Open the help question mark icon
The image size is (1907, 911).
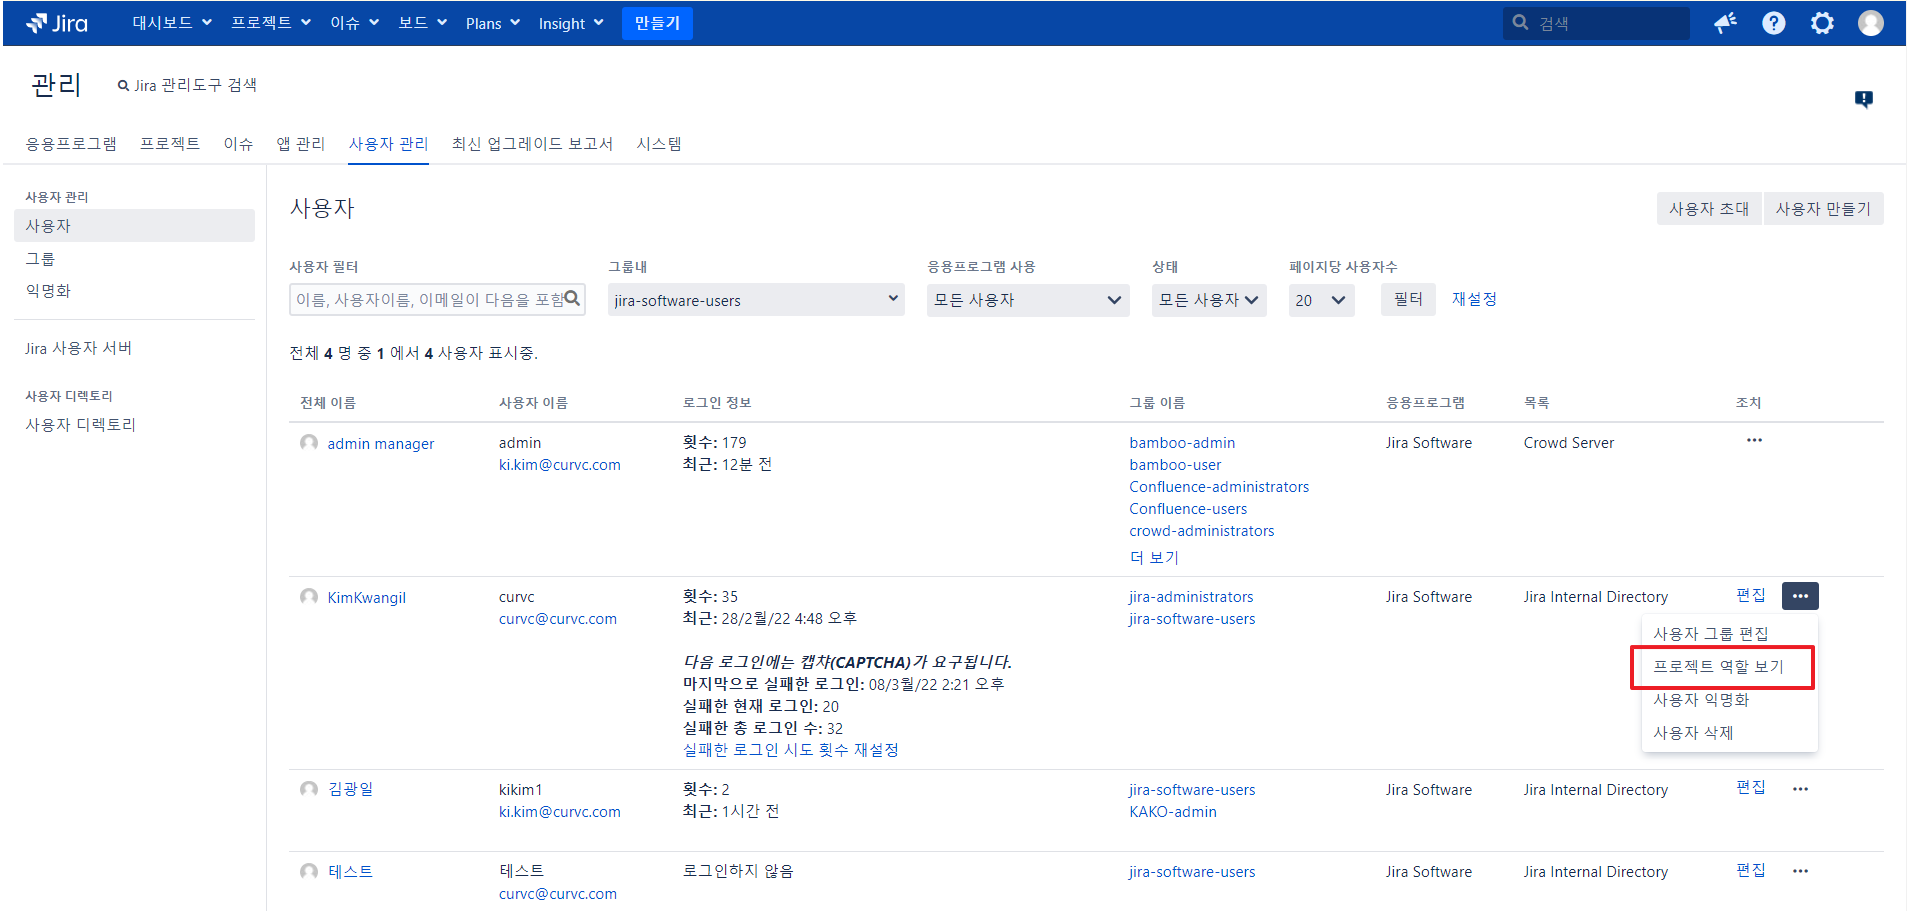click(1774, 23)
